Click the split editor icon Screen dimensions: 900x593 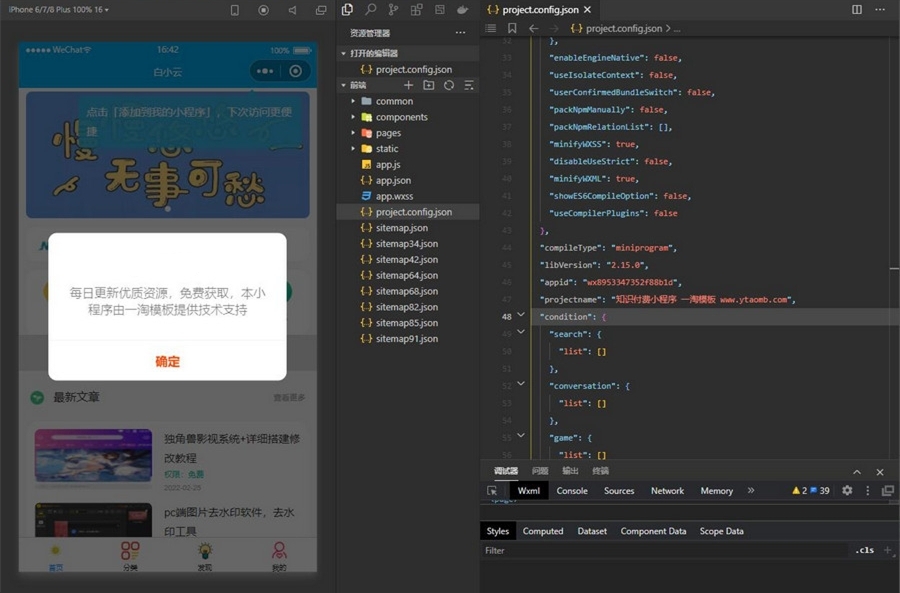pos(857,9)
